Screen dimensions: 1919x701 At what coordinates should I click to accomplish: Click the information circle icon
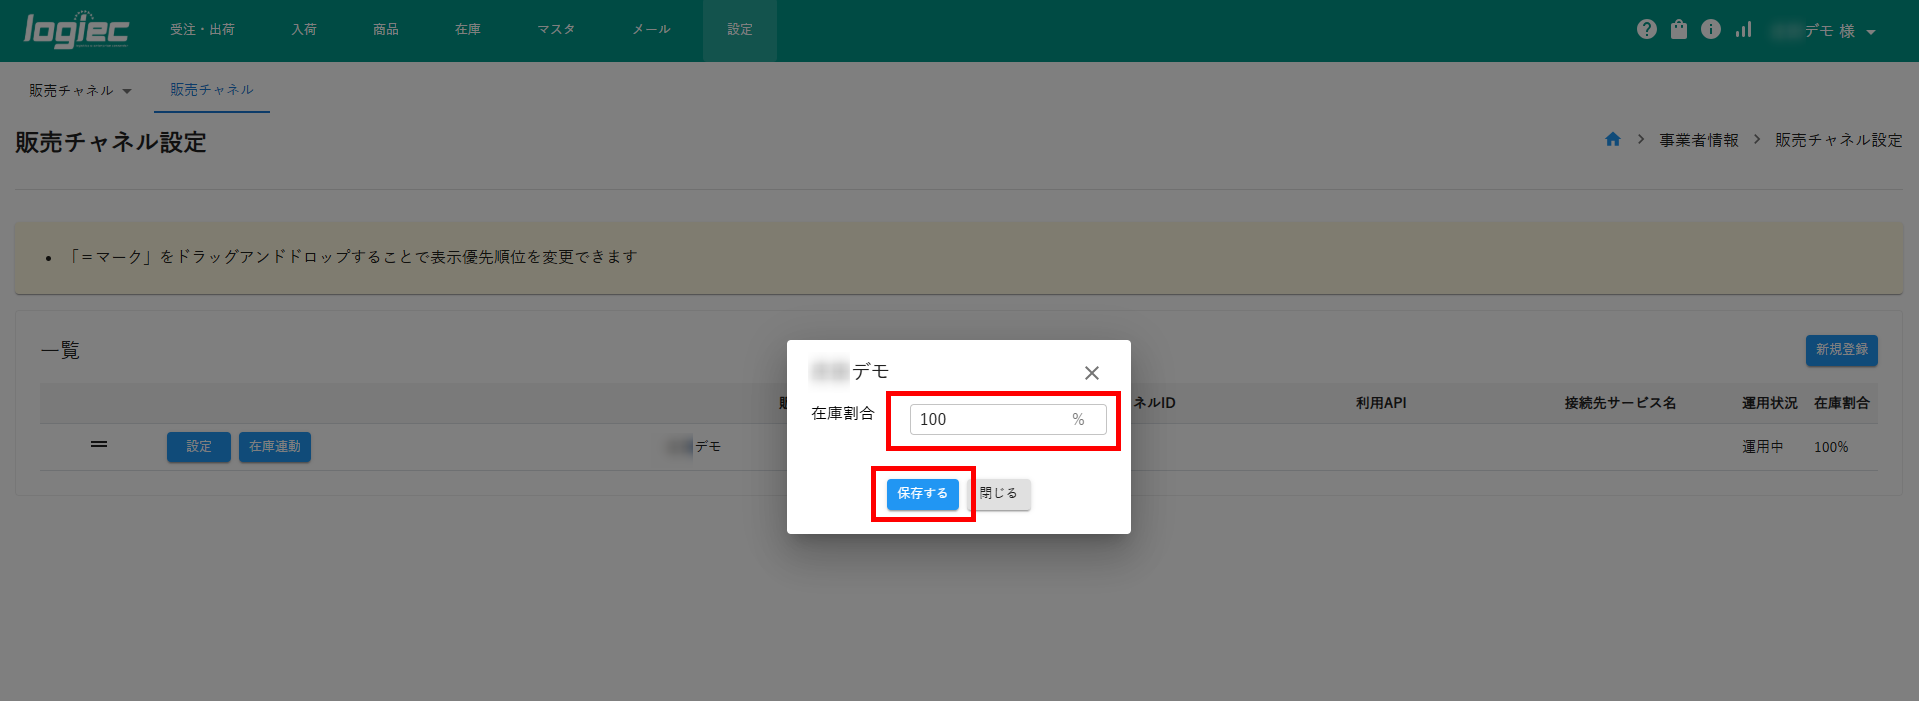click(x=1711, y=30)
